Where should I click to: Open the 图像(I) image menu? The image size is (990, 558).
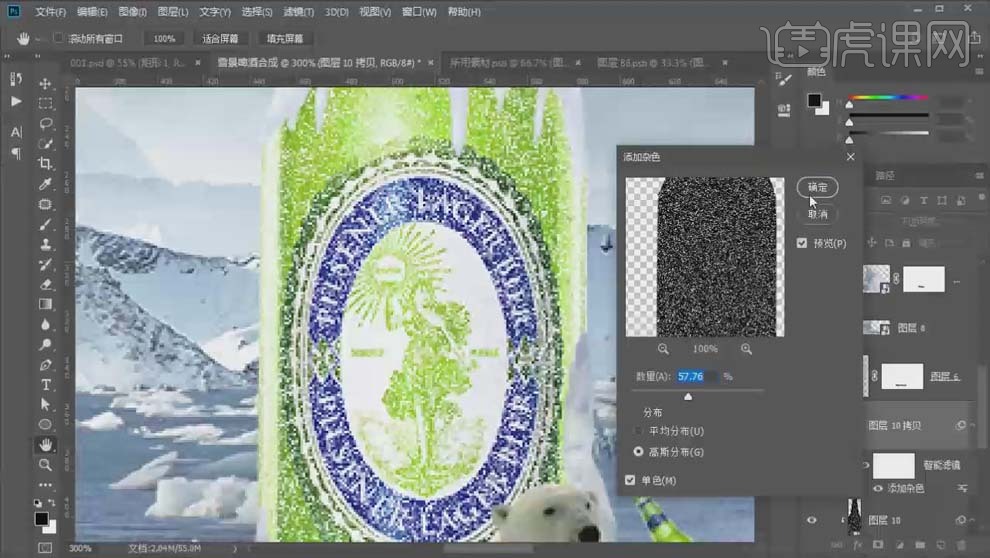pos(132,12)
